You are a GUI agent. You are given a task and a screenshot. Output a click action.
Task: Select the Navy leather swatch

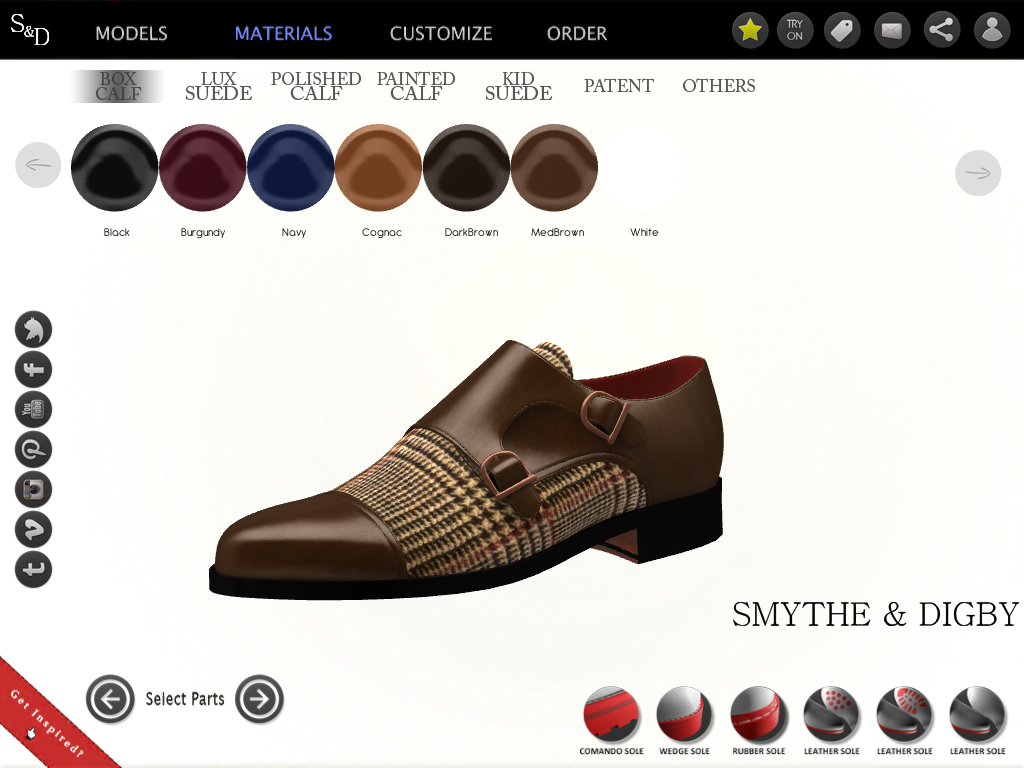[x=291, y=167]
